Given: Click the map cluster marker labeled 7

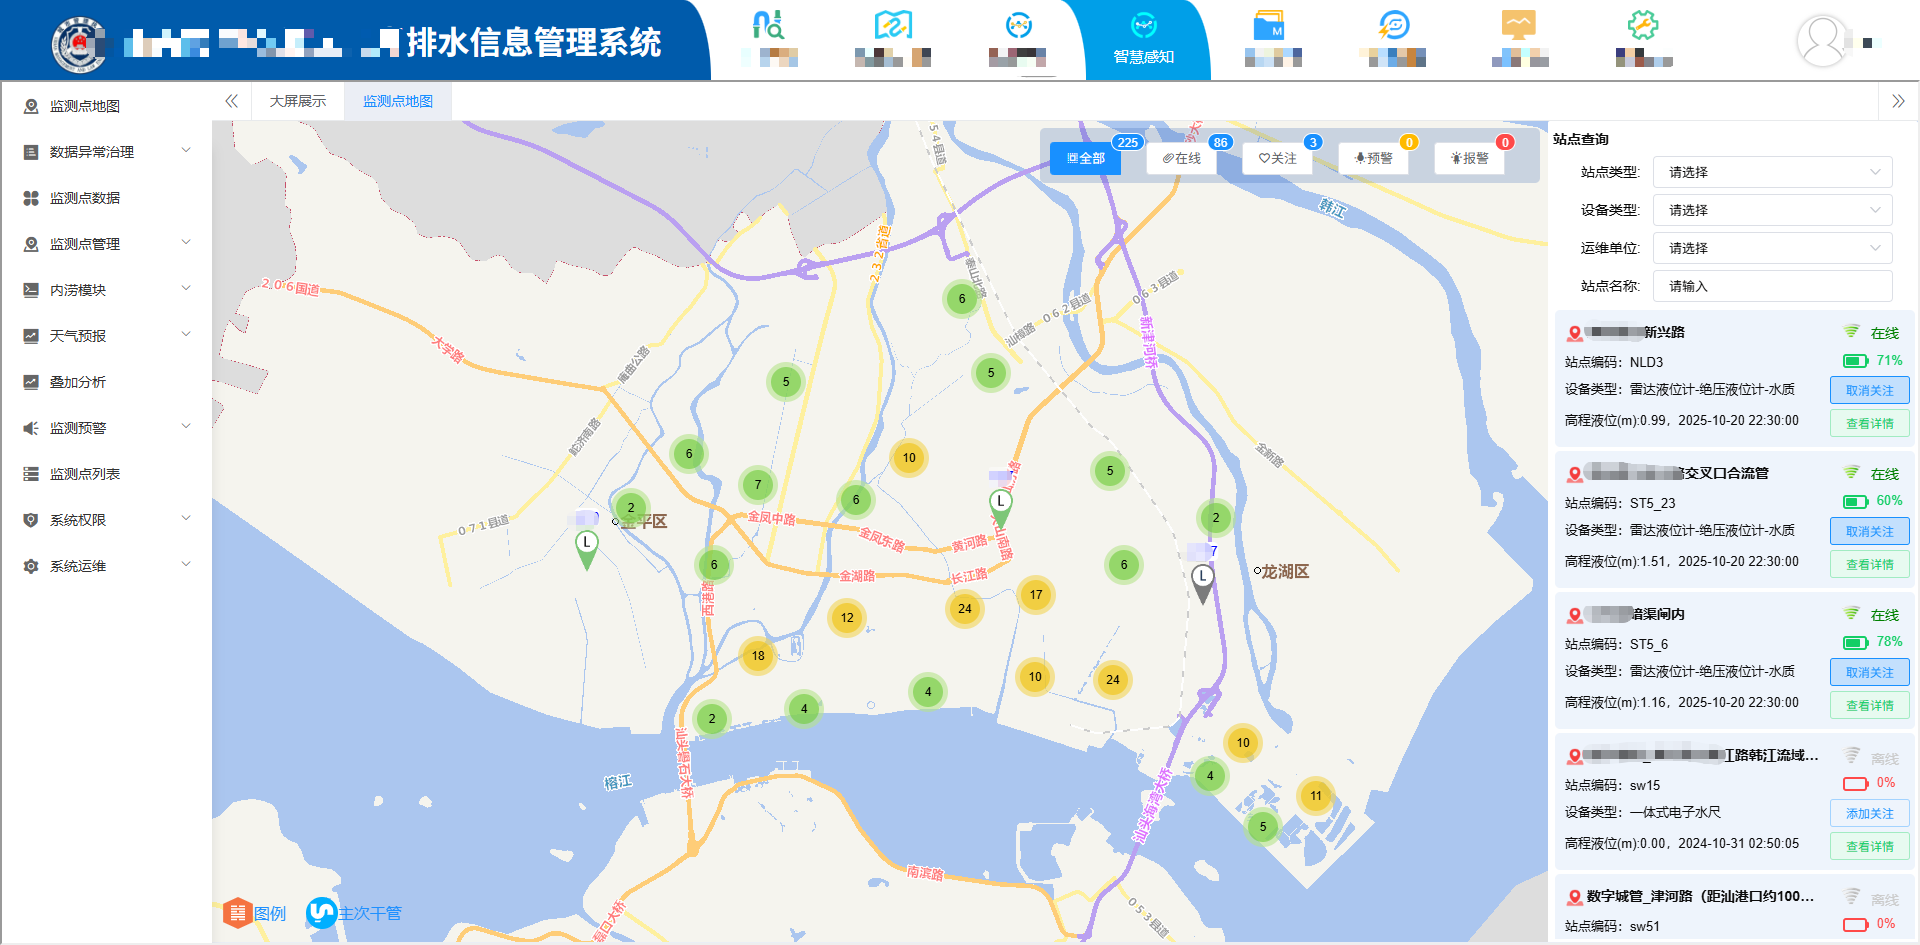Looking at the screenshot, I should point(758,484).
